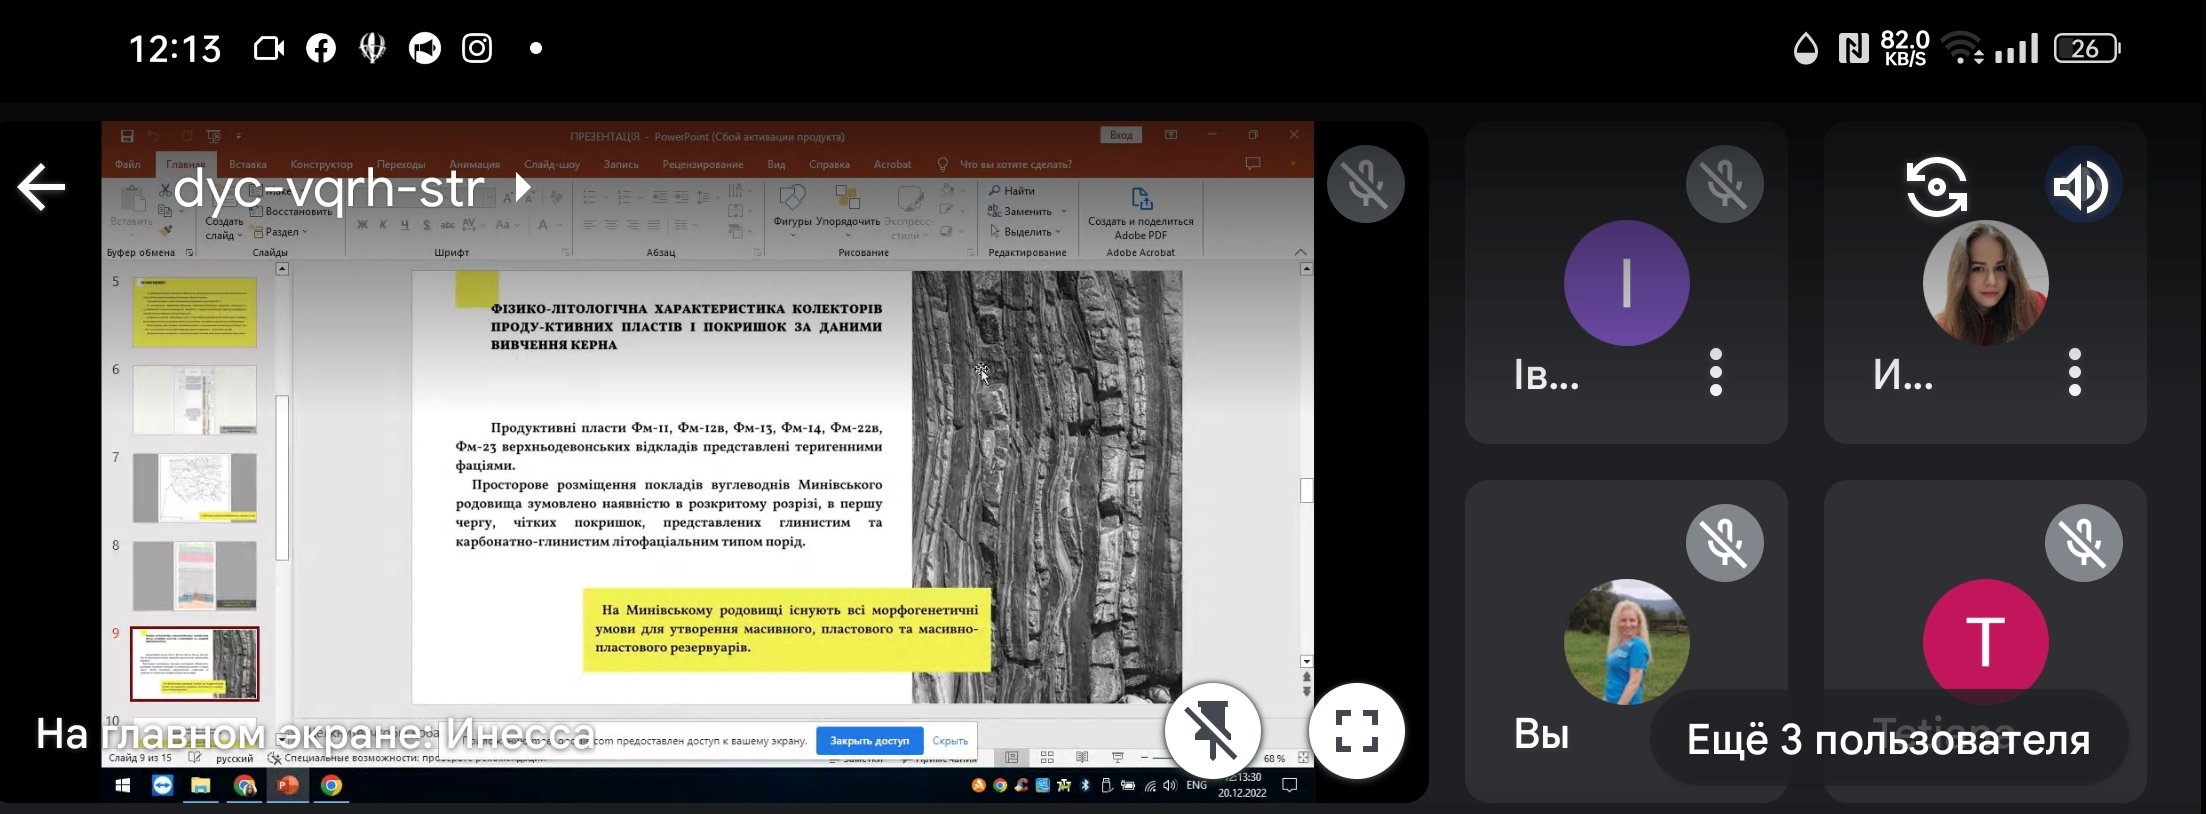Tap muted microphone on the T participant tile
Viewport: 2206px width, 814px height.
[x=2083, y=543]
